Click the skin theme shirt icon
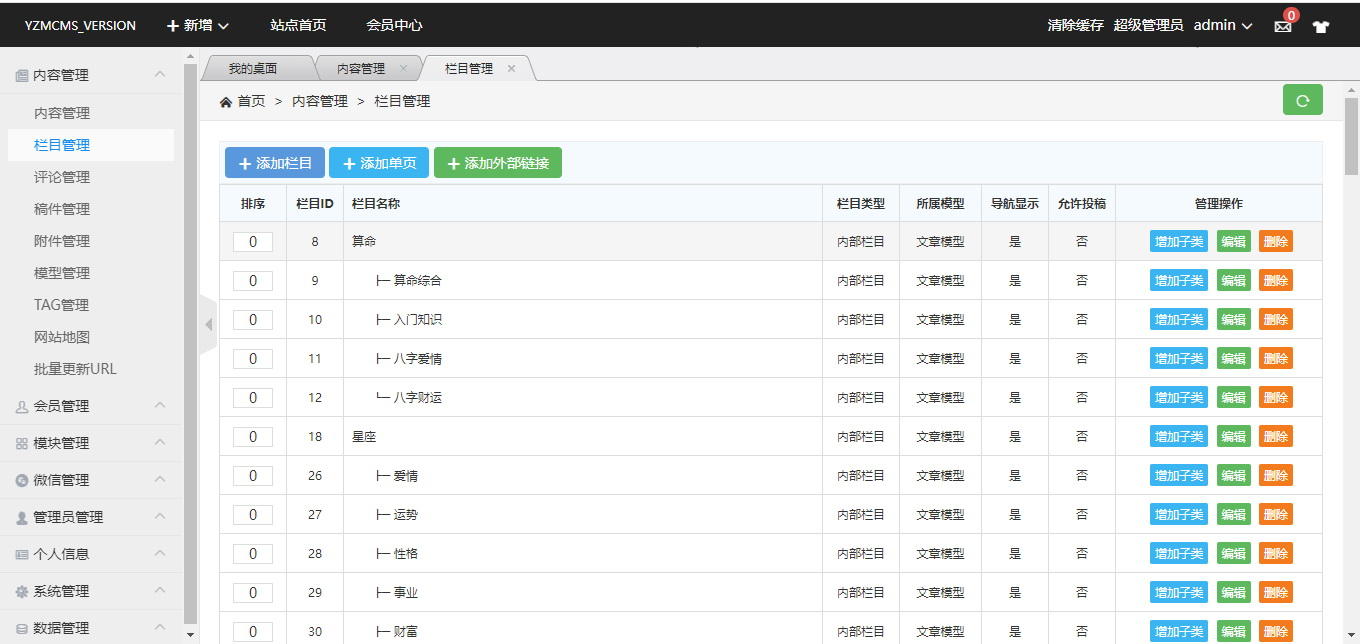The height and width of the screenshot is (644, 1360). click(1321, 27)
